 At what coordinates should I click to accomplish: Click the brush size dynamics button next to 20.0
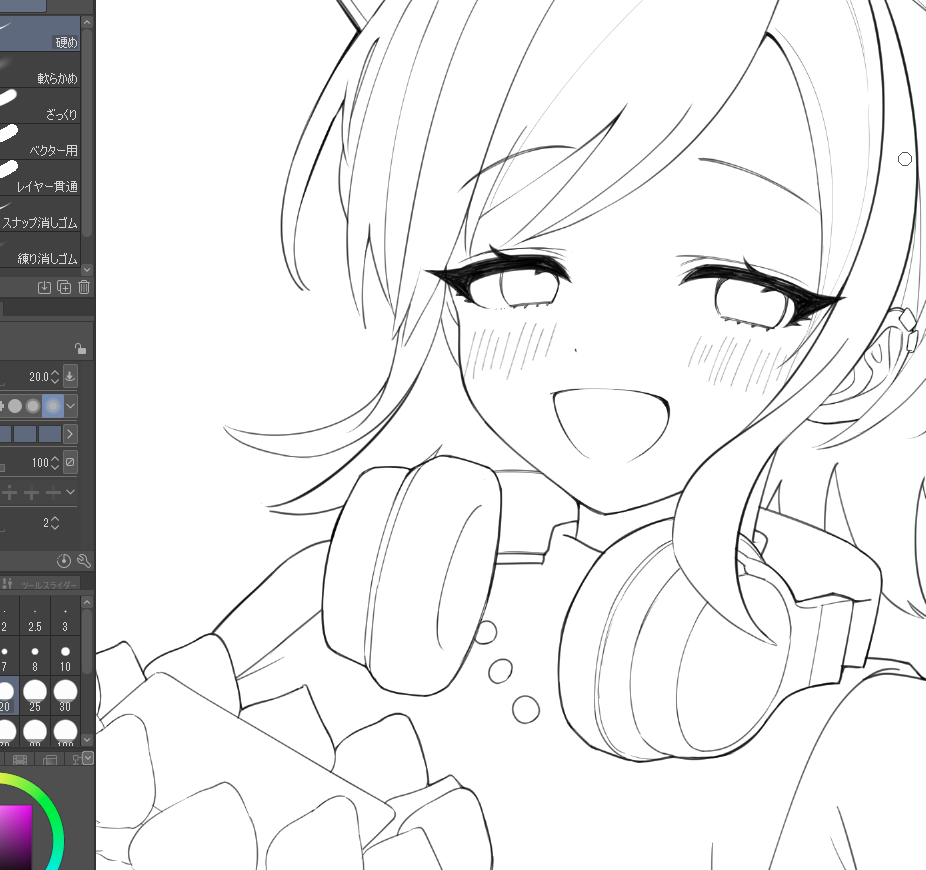pos(70,377)
